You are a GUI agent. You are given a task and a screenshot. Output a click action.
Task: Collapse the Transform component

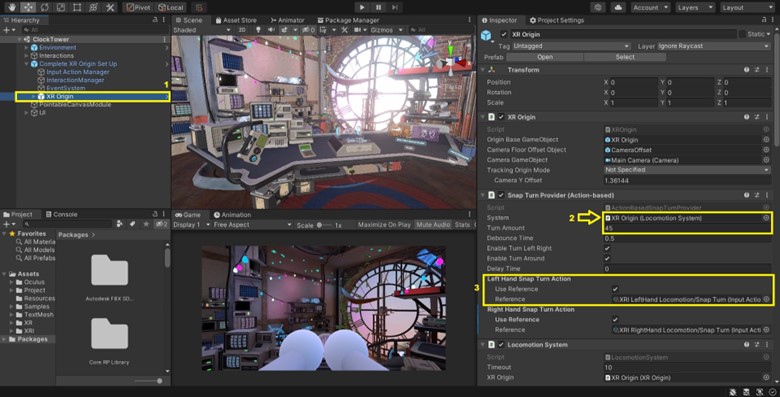[x=482, y=70]
